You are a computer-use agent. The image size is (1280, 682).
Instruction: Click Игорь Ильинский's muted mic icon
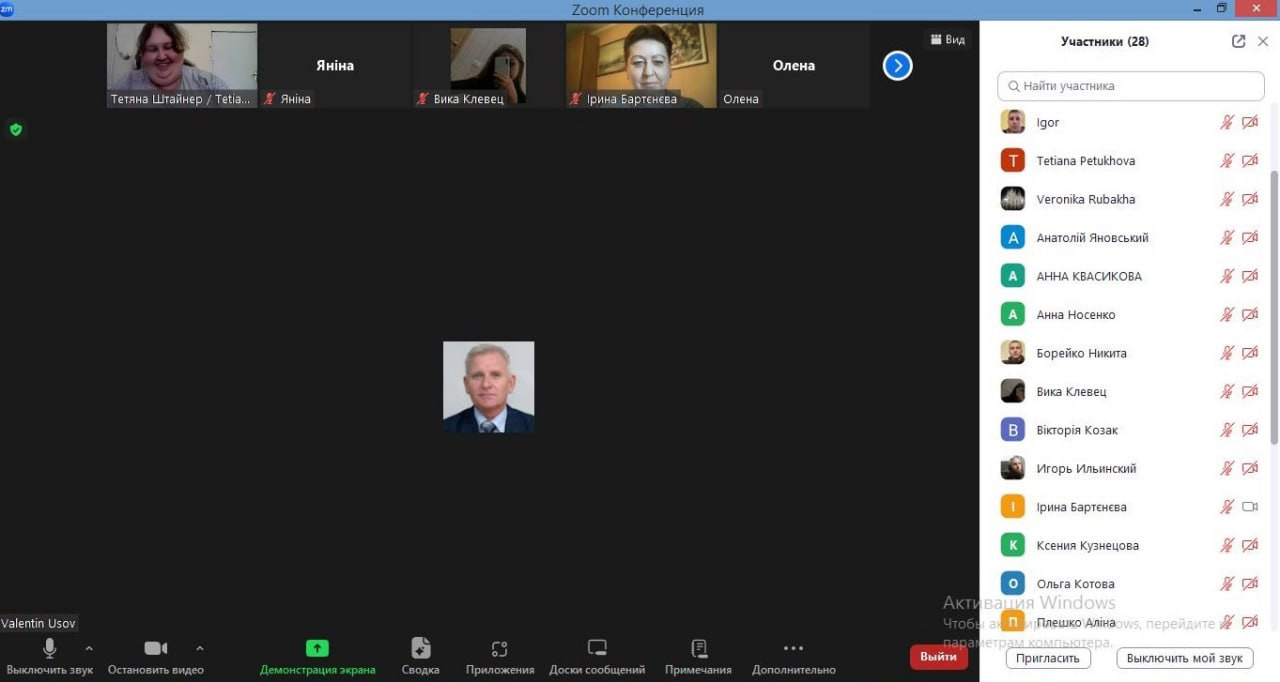coord(1227,468)
